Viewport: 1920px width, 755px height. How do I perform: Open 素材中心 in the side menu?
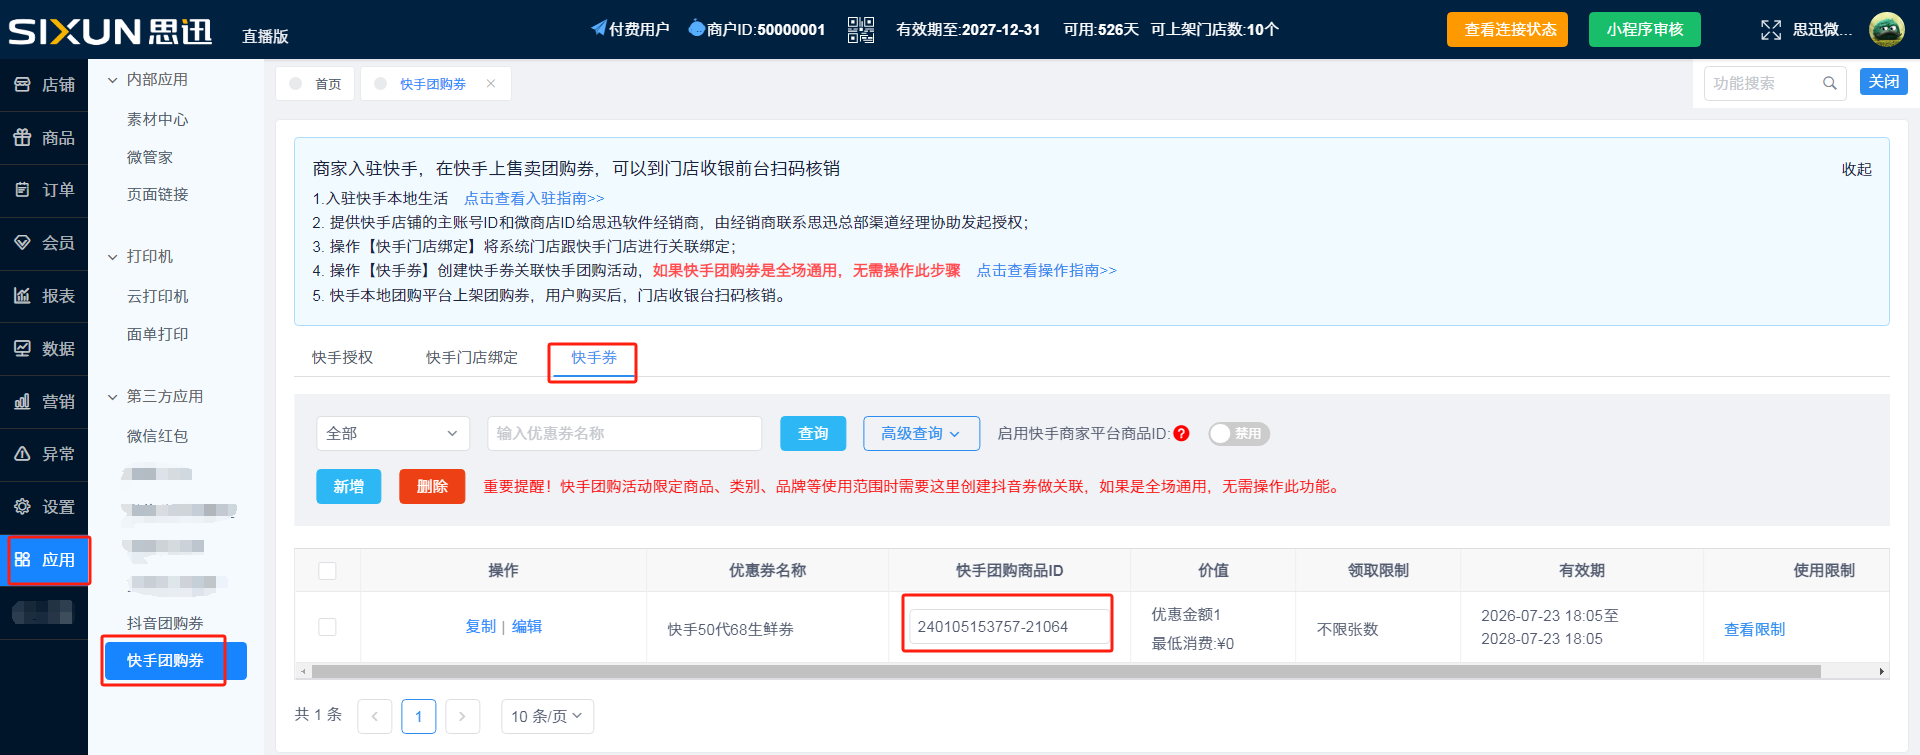157,119
